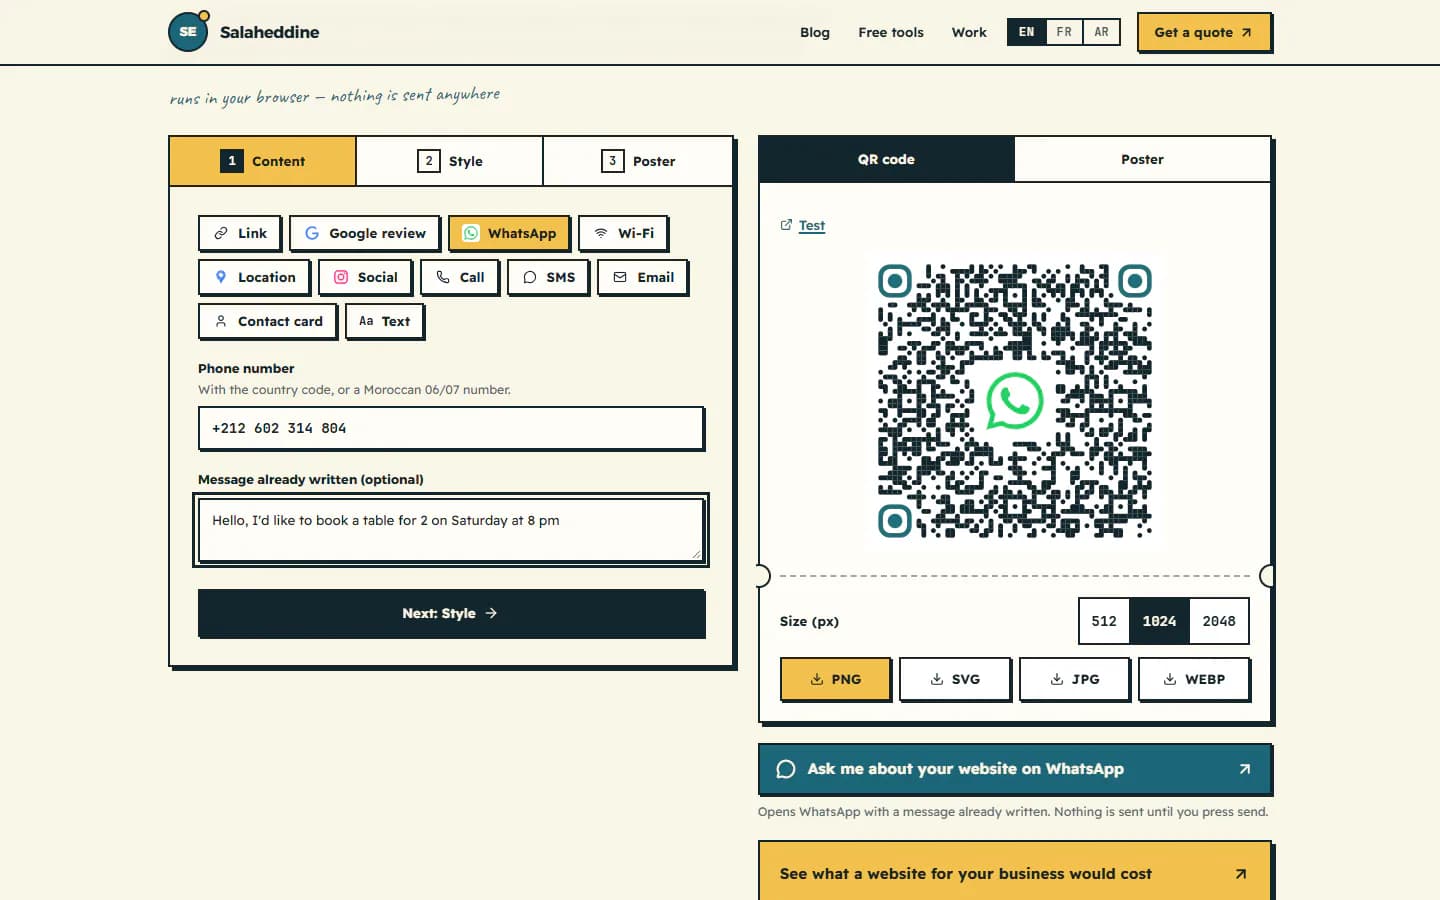Choose the Location QR type
This screenshot has width=1440, height=900.
(x=254, y=277)
